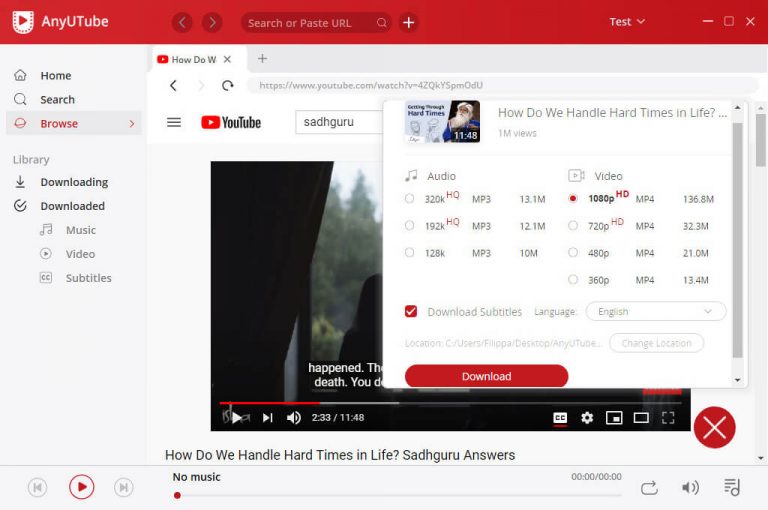Select the 320k HQ MP3 audio option
Image resolution: width=768 pixels, height=510 pixels.
410,199
